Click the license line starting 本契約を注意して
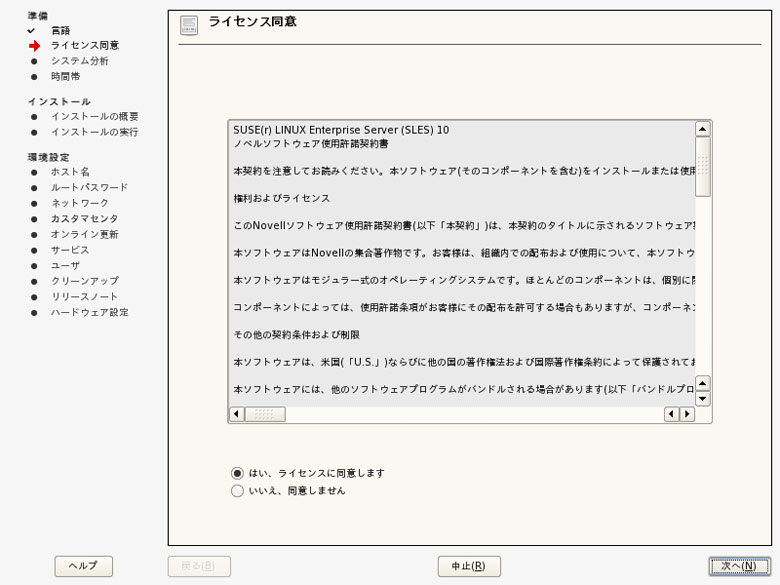Image resolution: width=780 pixels, height=585 pixels. coord(464,171)
